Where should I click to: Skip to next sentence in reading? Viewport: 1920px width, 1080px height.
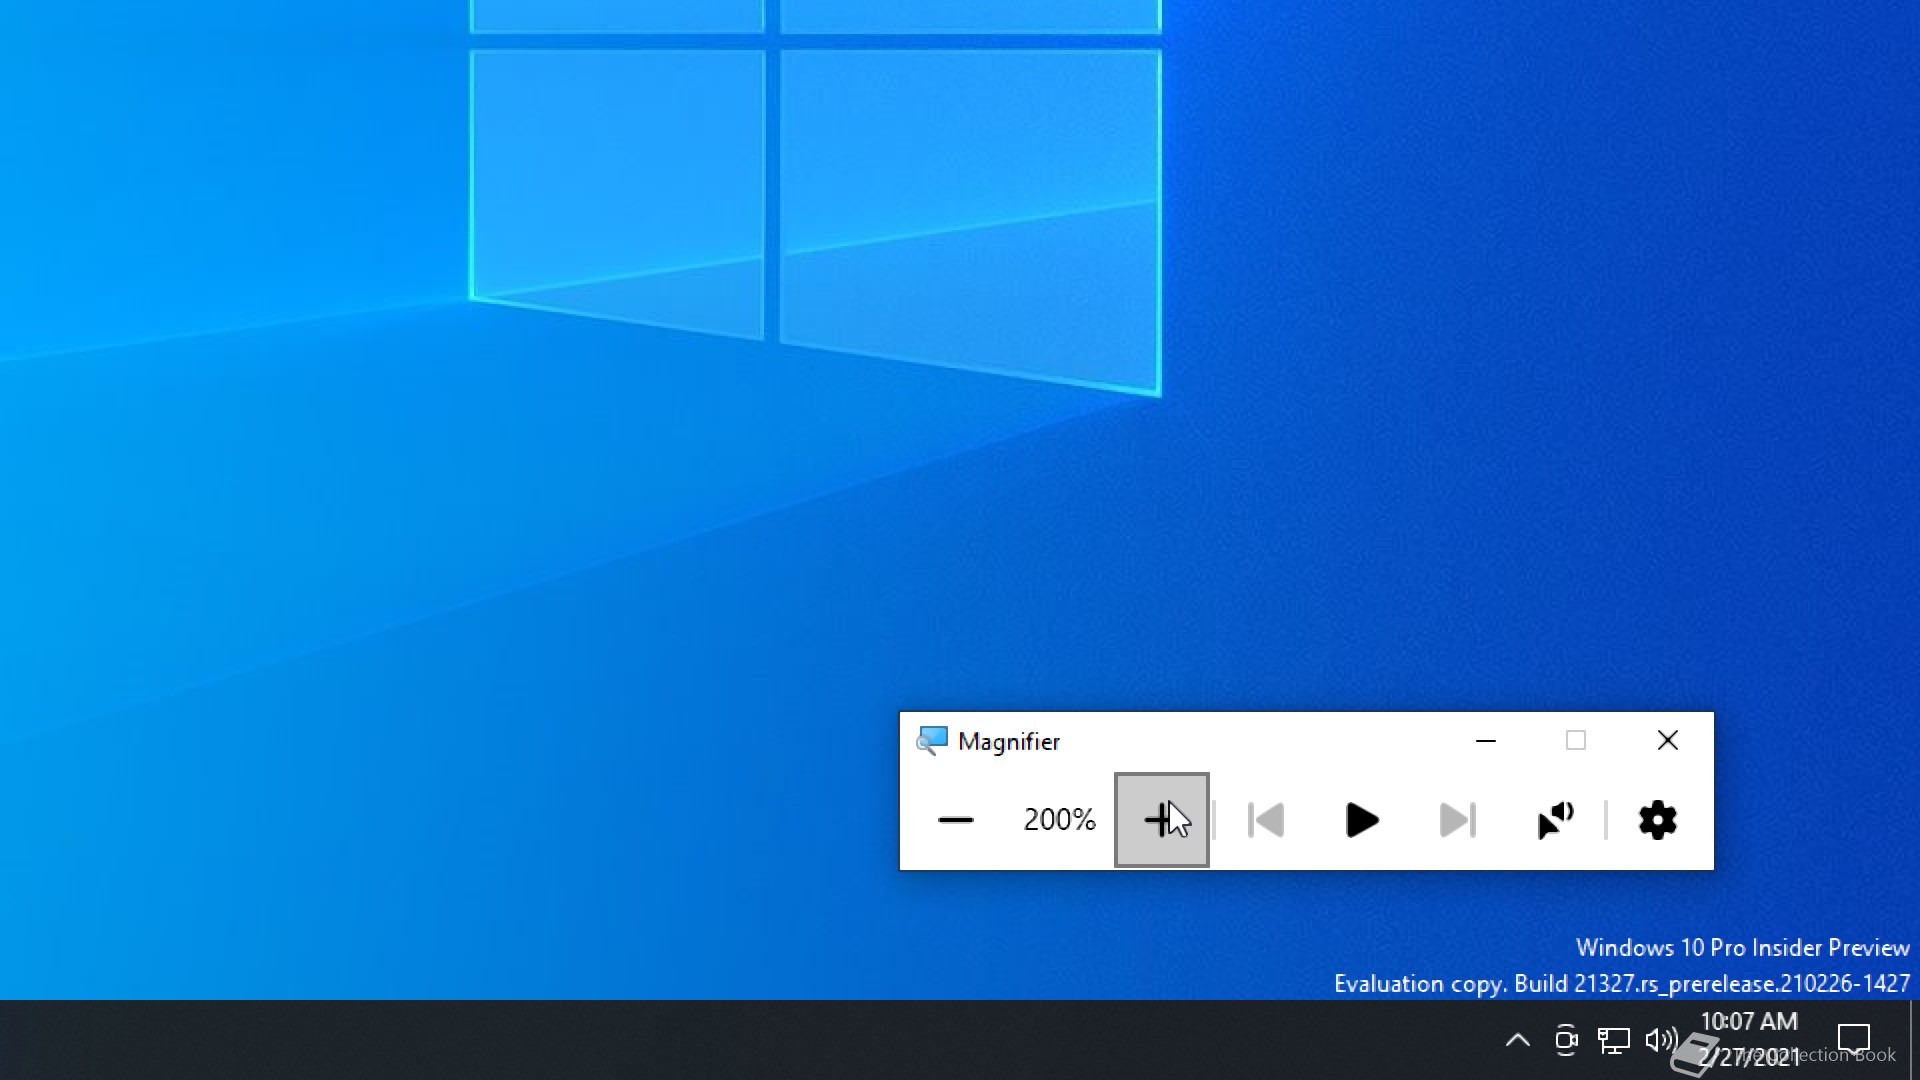click(x=1457, y=820)
